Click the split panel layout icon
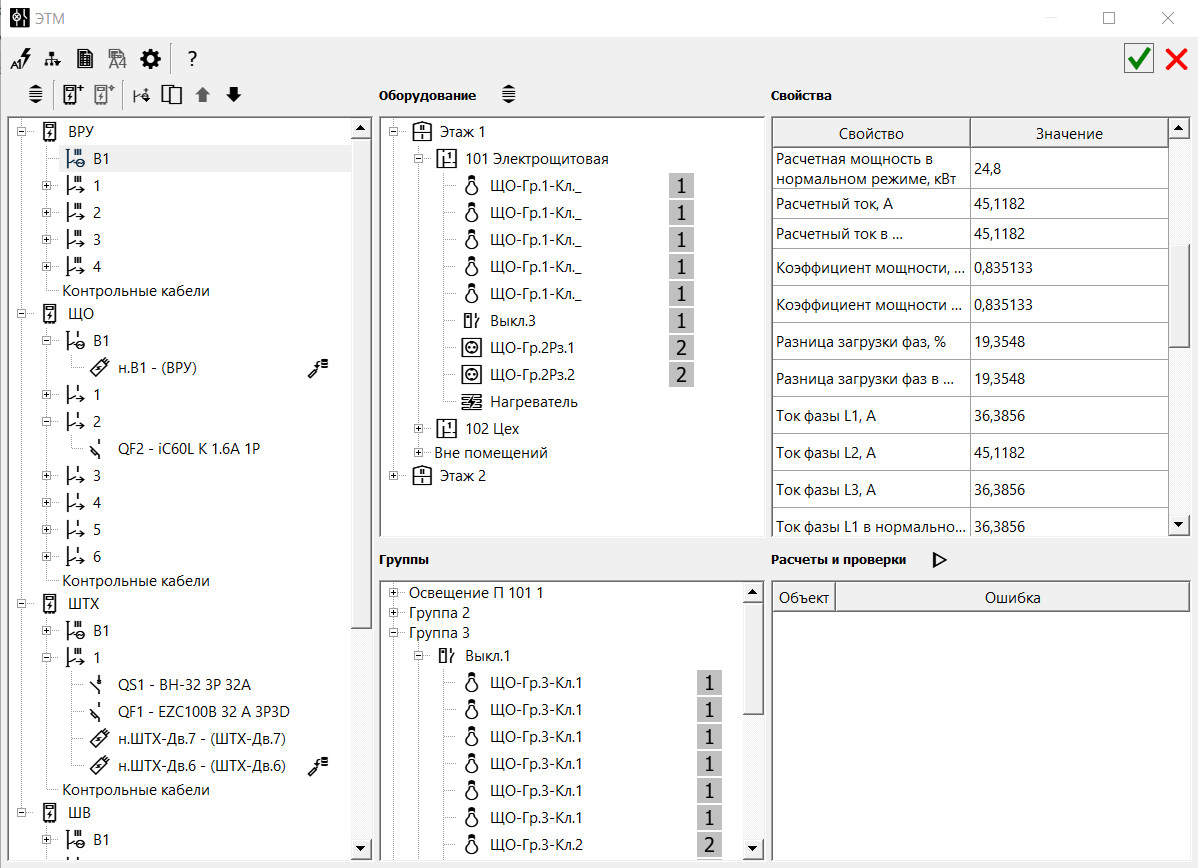This screenshot has height=868, width=1198. tap(172, 95)
